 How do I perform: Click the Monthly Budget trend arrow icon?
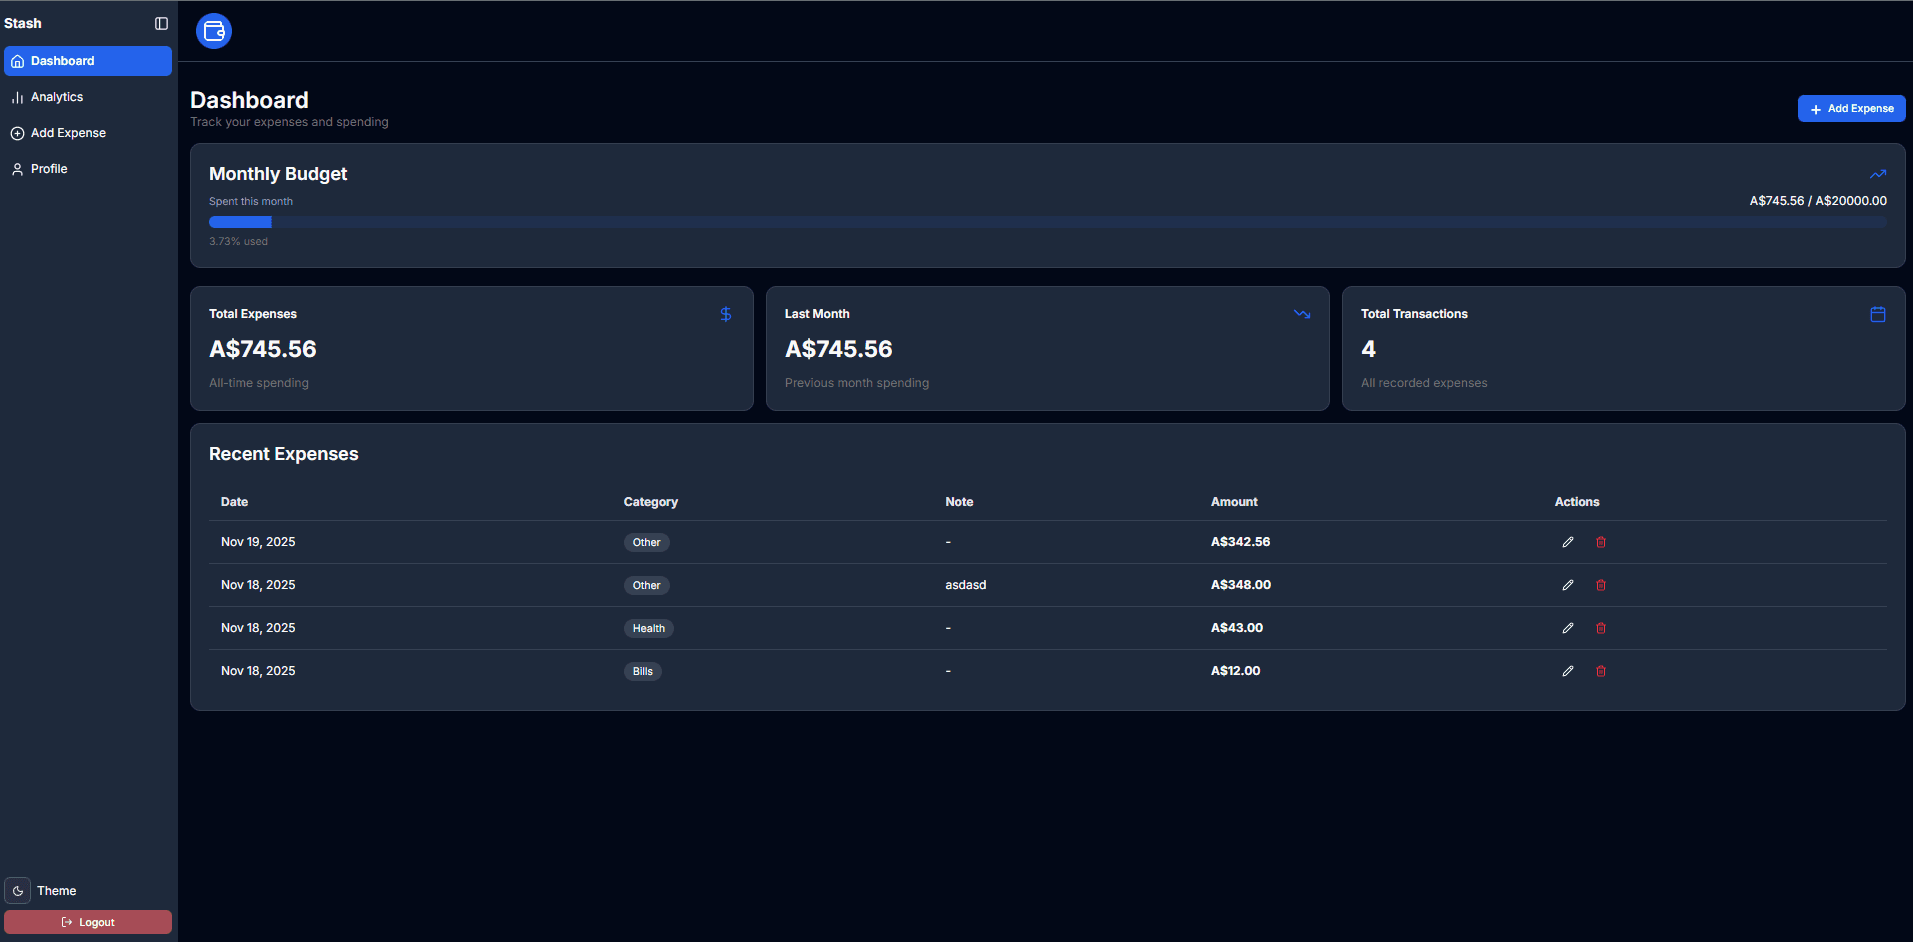coord(1878,174)
